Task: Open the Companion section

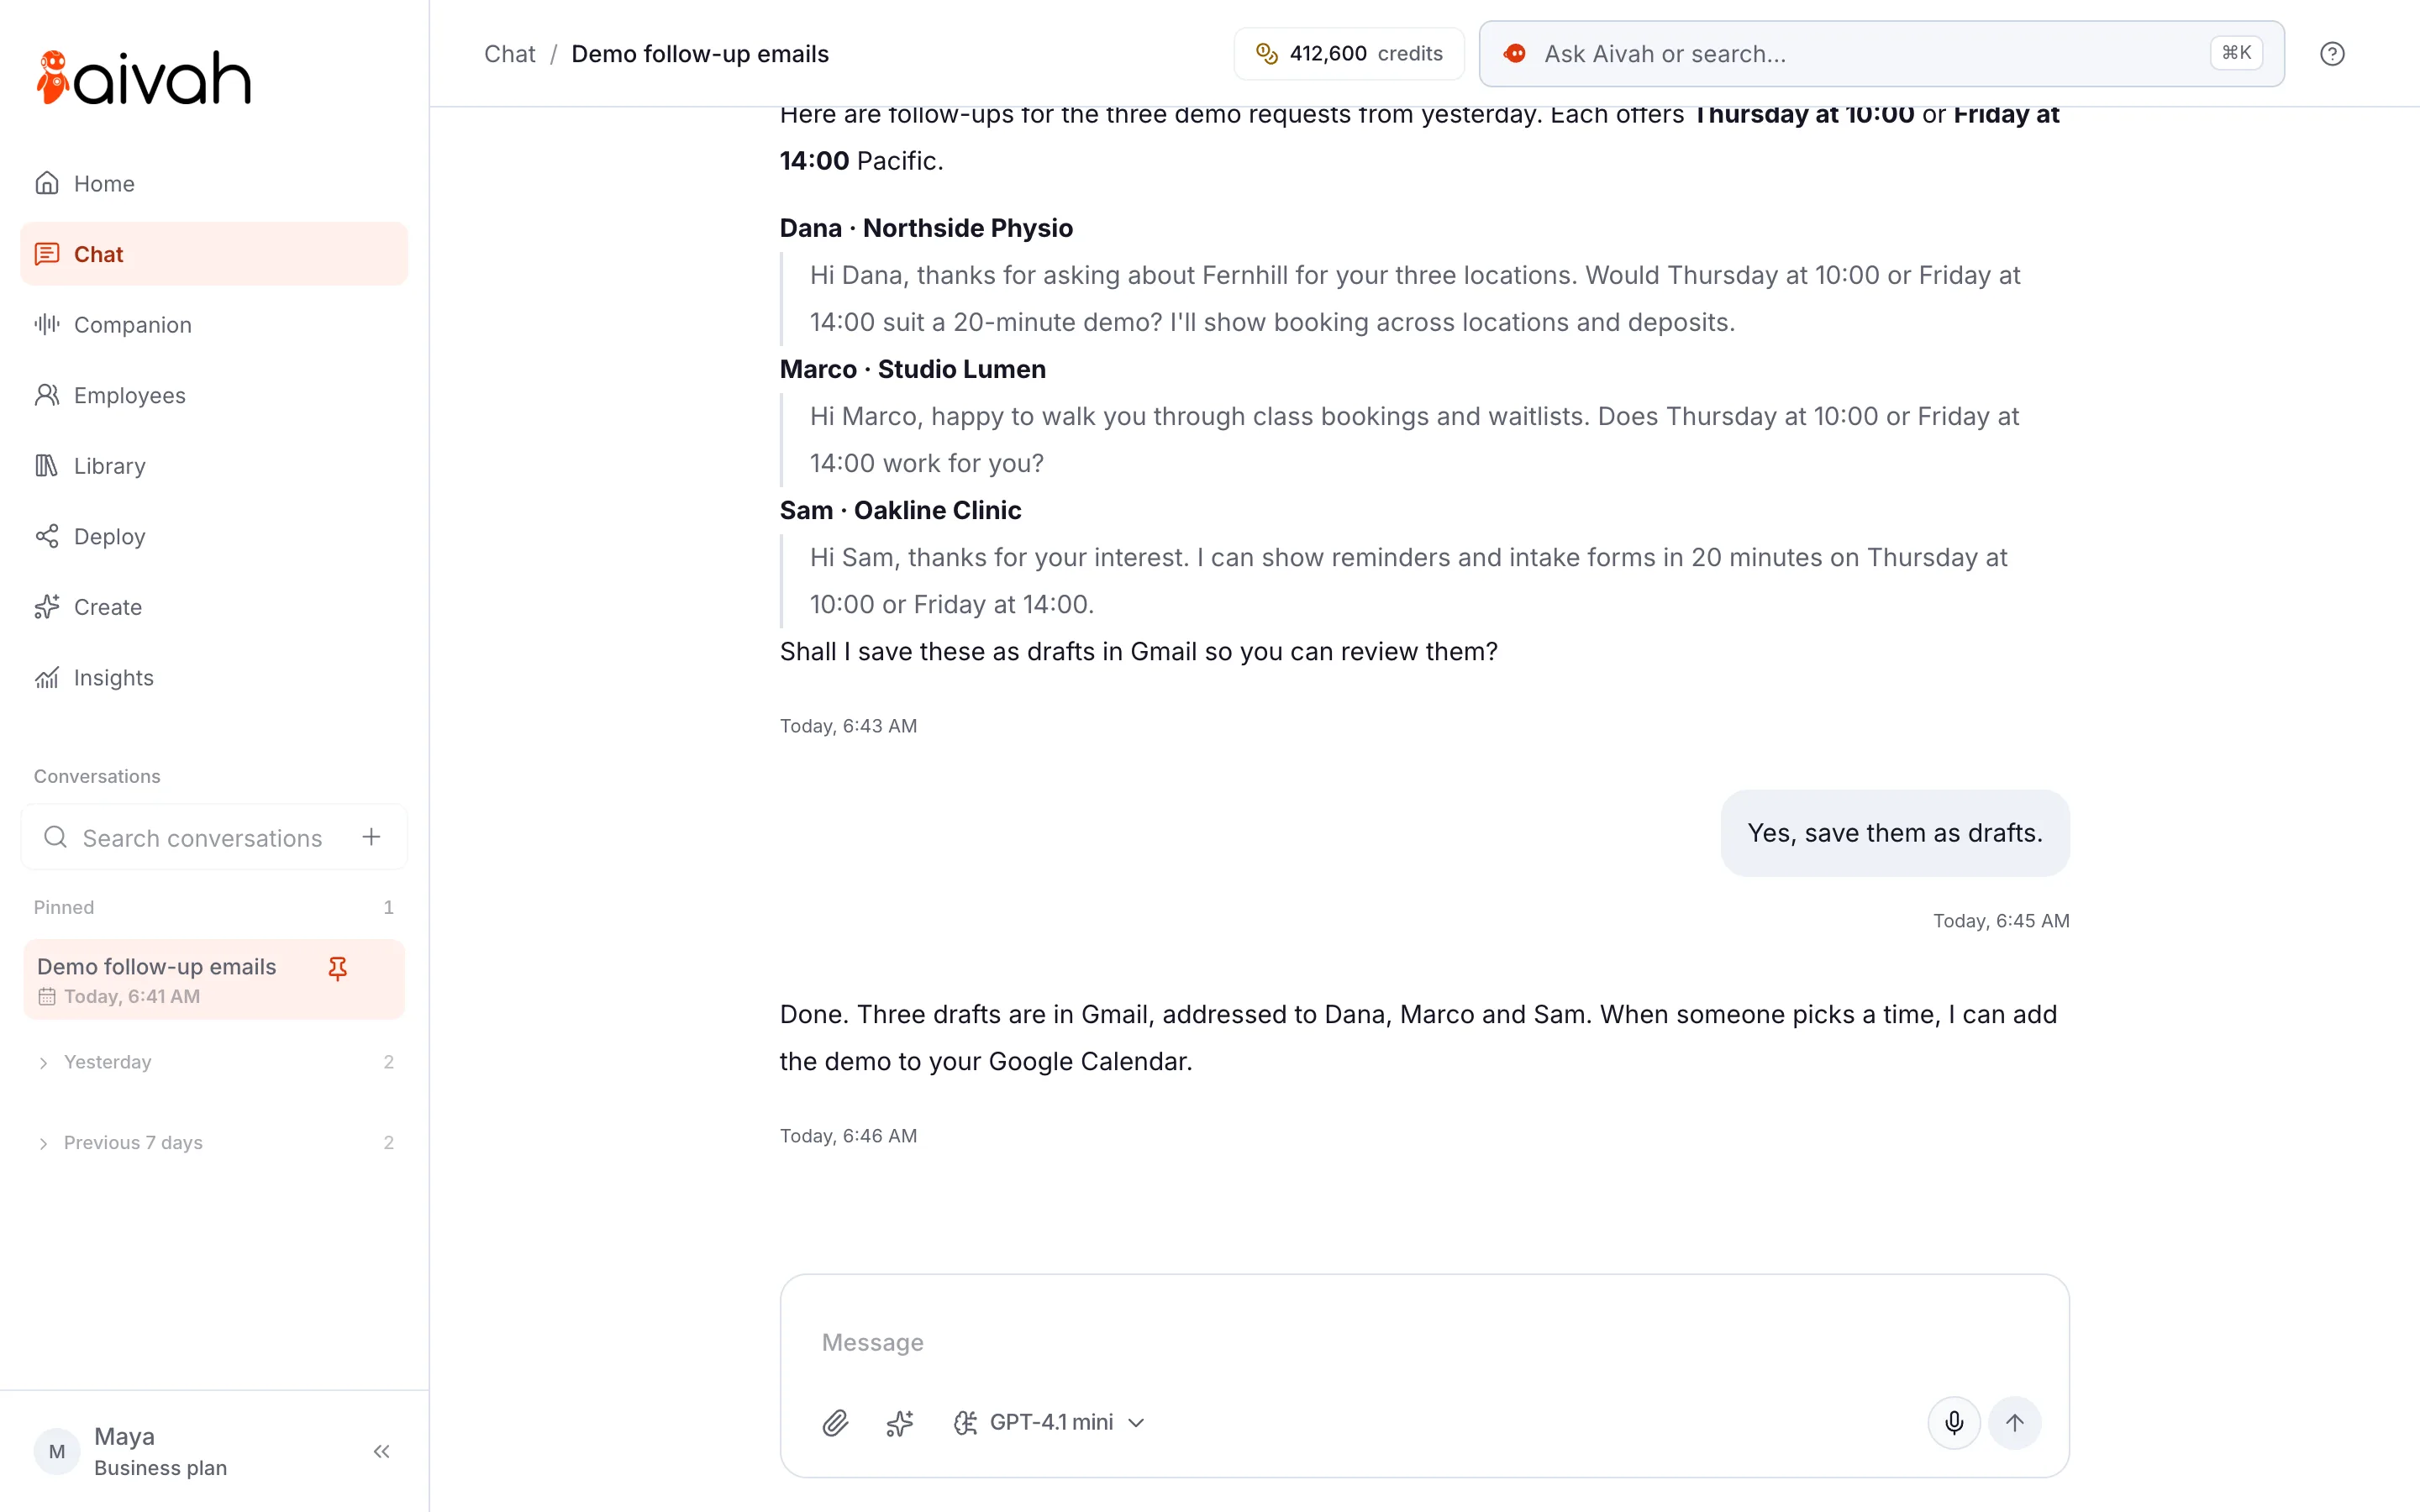Action: click(x=214, y=324)
